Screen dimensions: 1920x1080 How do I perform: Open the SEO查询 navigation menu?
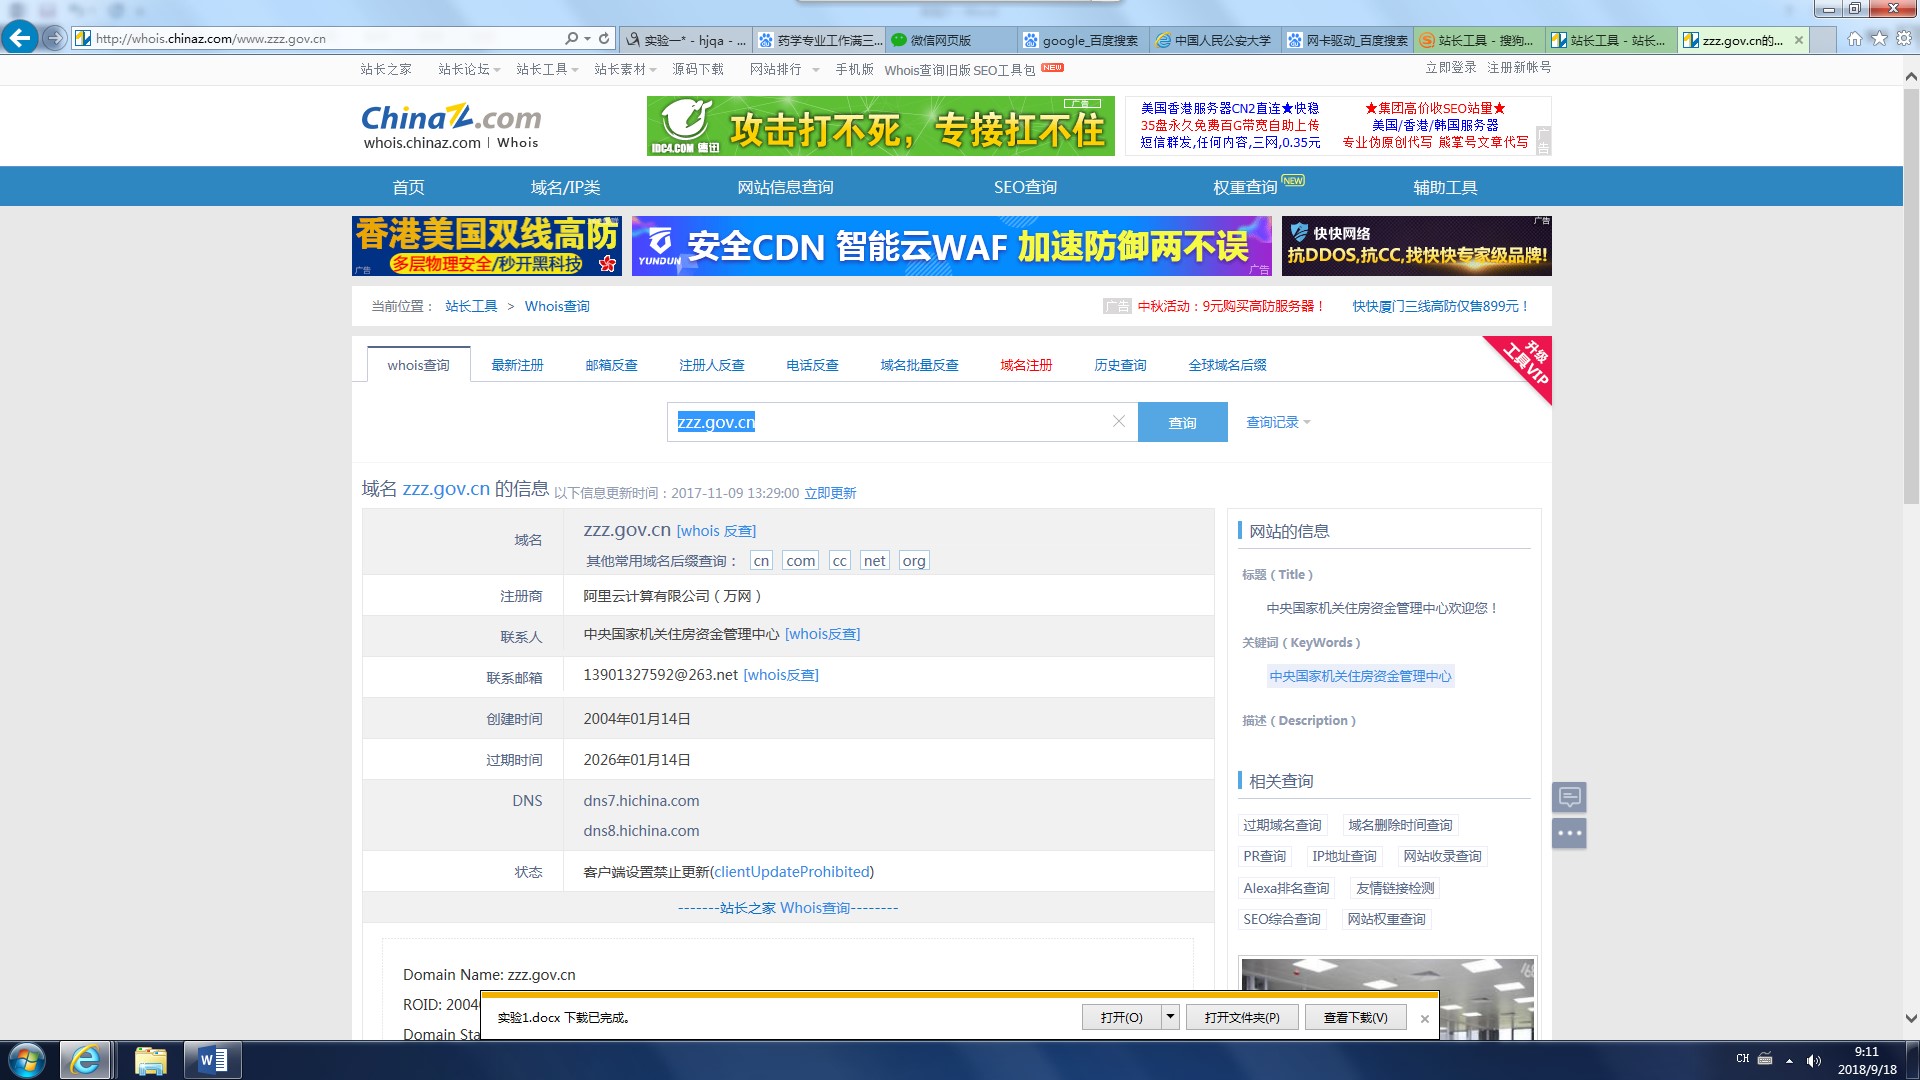coord(1025,187)
